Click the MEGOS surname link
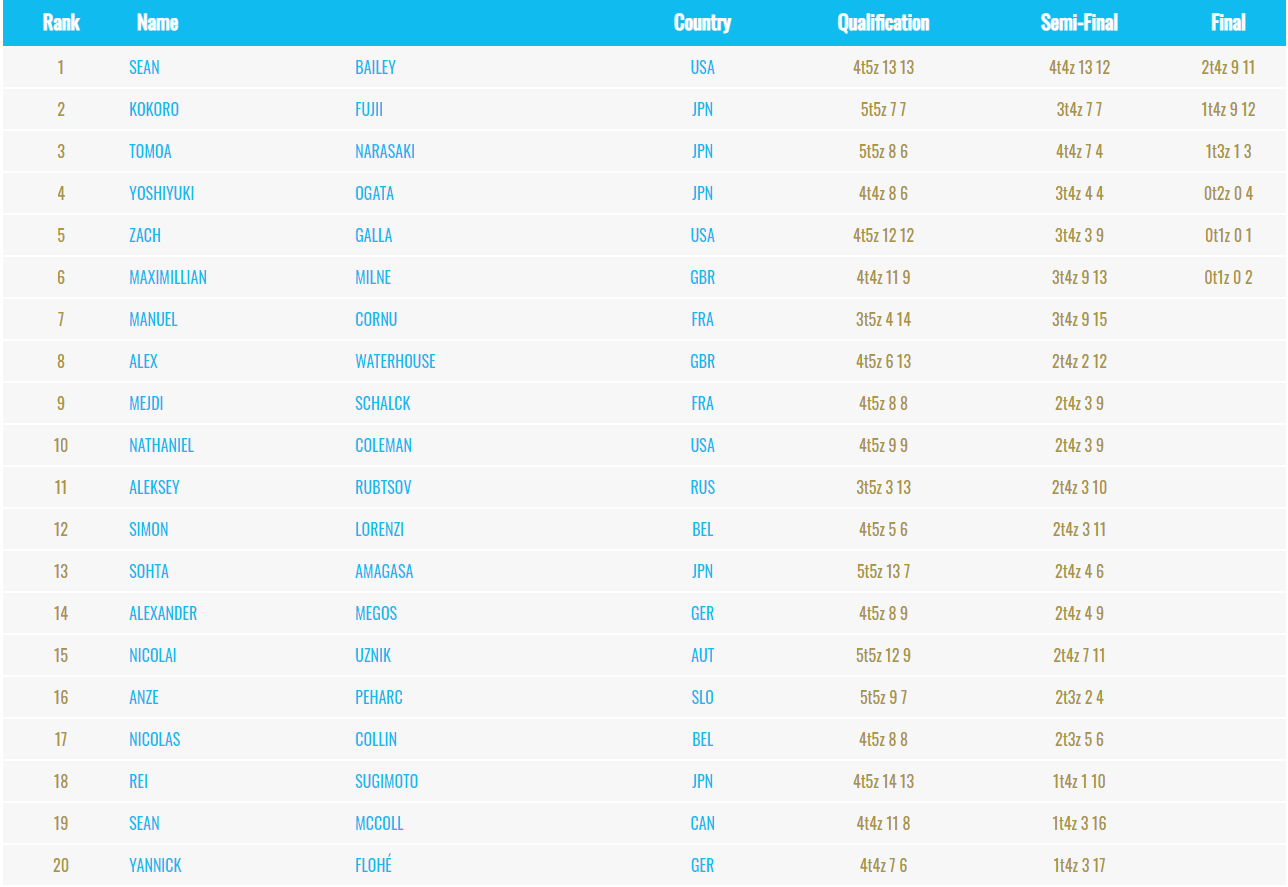This screenshot has width=1288, height=887. coord(376,613)
